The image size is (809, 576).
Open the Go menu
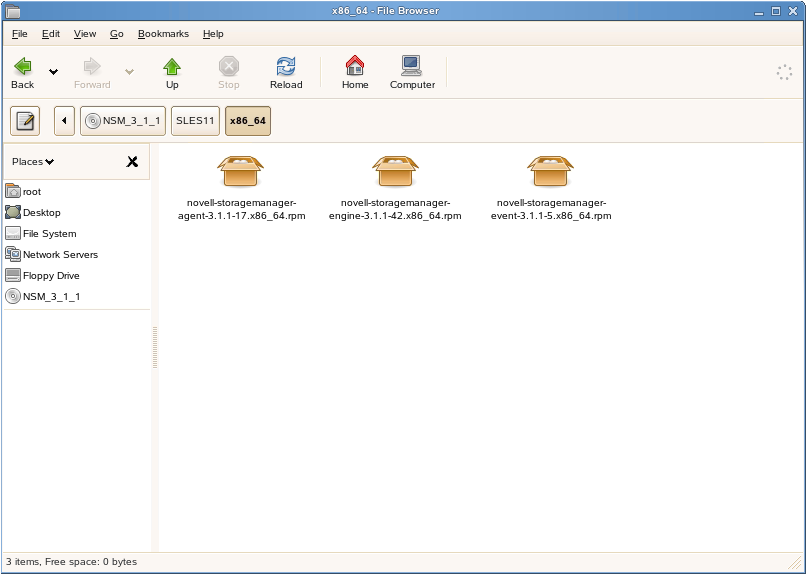pos(117,34)
